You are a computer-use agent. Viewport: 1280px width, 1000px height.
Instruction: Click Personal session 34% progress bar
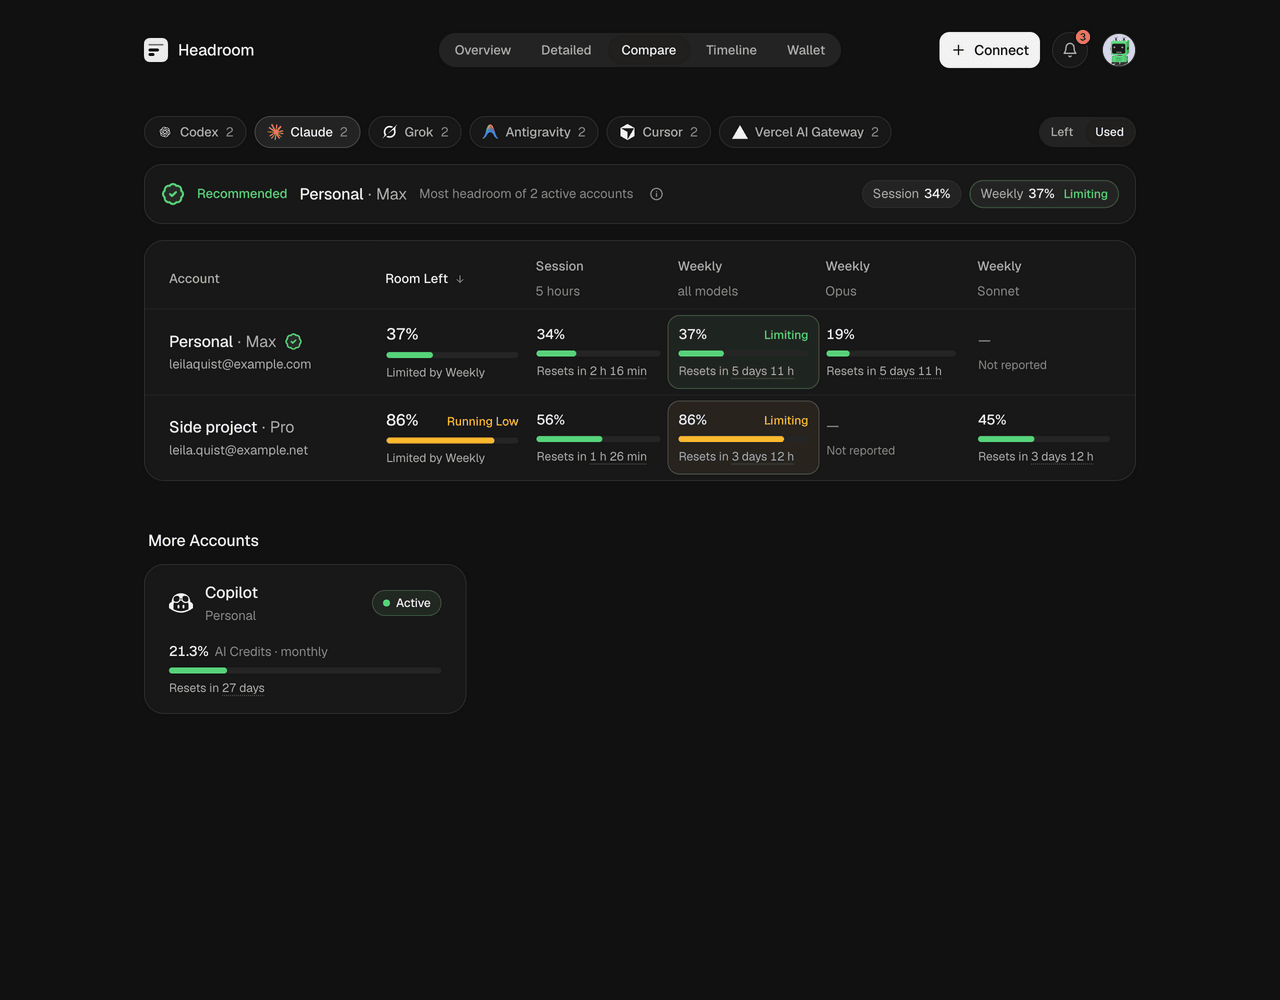coord(598,354)
